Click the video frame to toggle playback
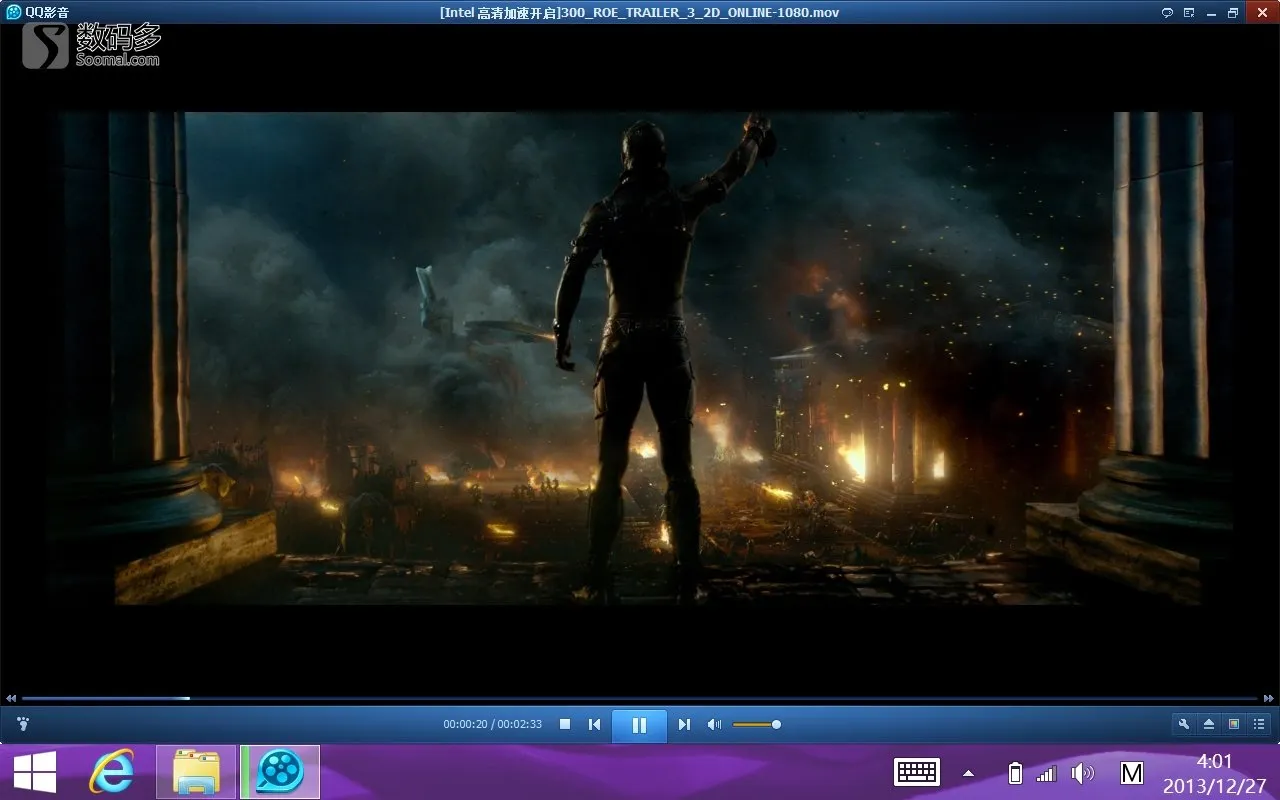 [x=640, y=358]
